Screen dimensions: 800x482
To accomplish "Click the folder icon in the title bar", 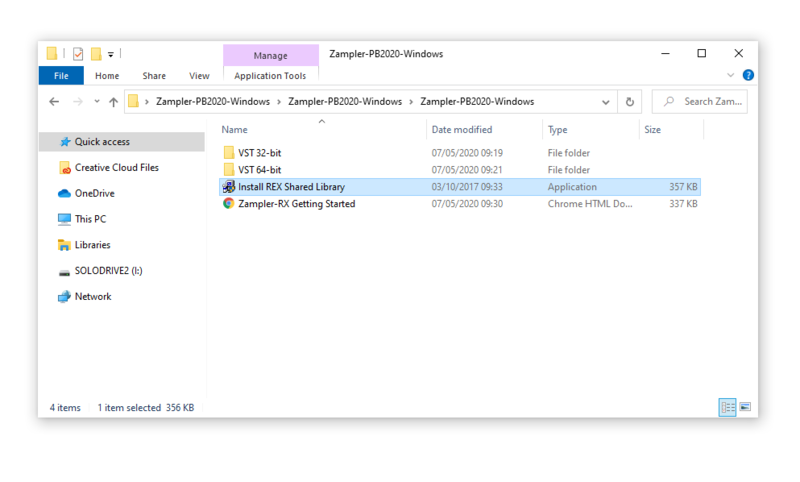I will click(52, 54).
